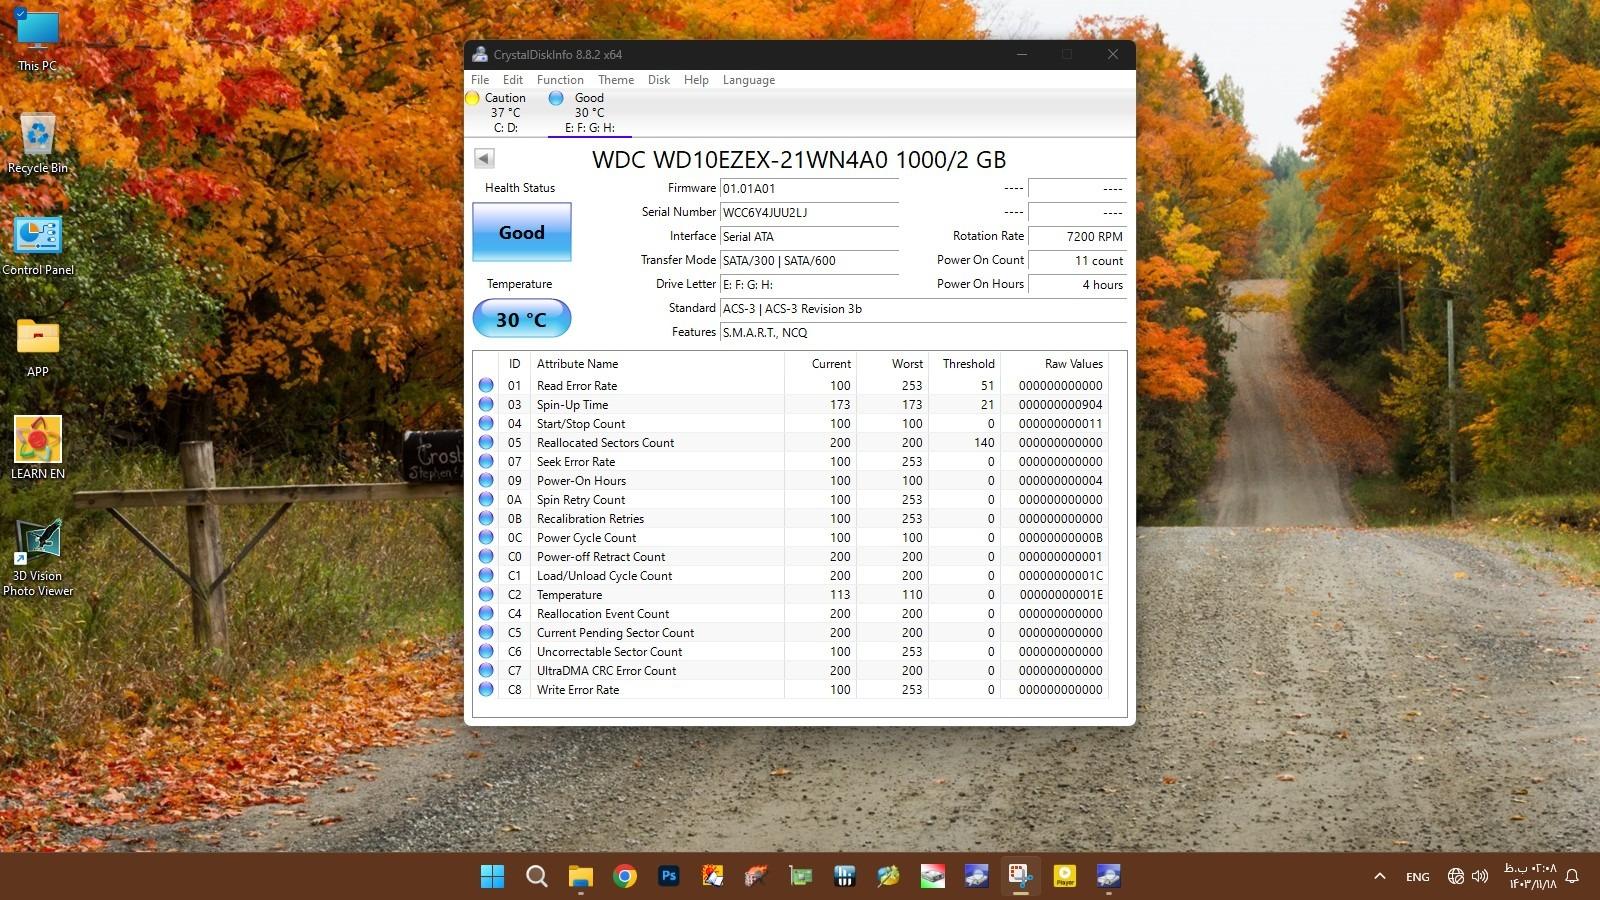Click the 30 °C temperature button
The height and width of the screenshot is (900, 1600).
point(521,319)
